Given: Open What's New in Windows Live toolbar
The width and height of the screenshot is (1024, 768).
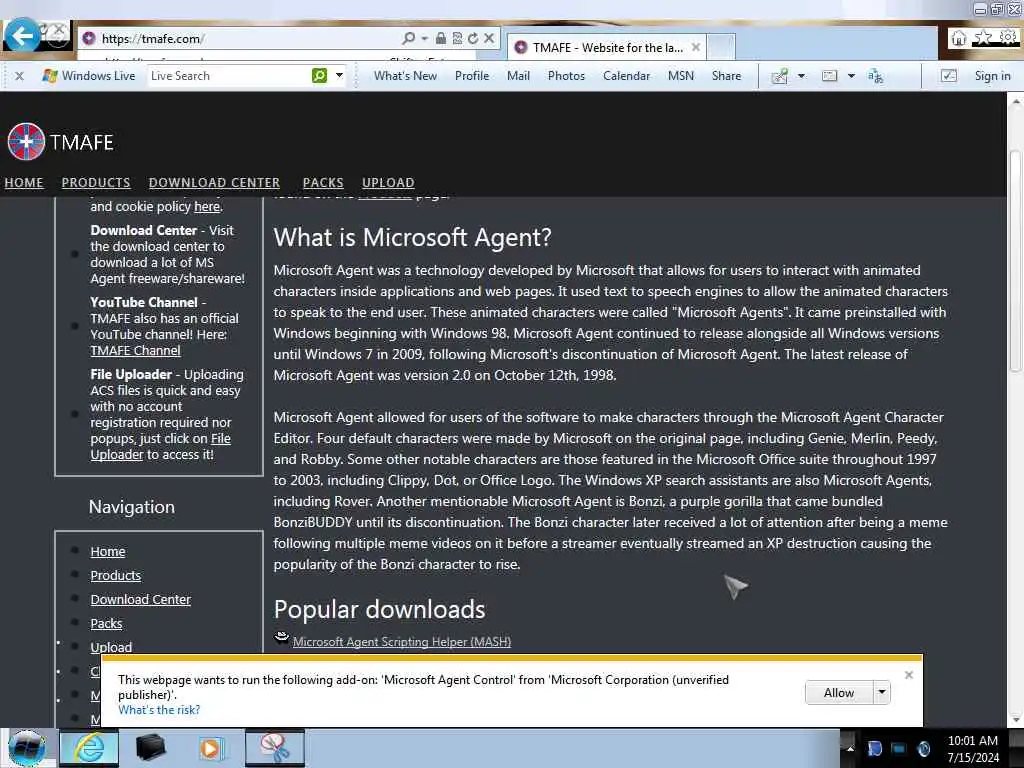Looking at the screenshot, I should pos(405,76).
